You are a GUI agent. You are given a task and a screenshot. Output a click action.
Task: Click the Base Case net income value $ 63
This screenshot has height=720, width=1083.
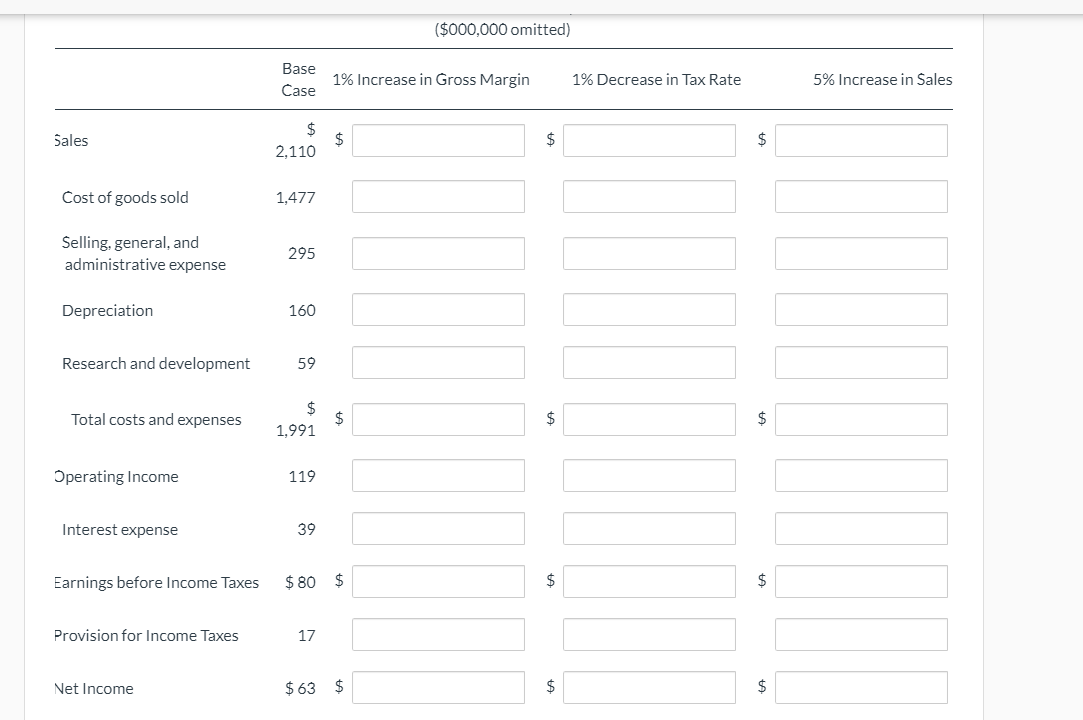300,688
